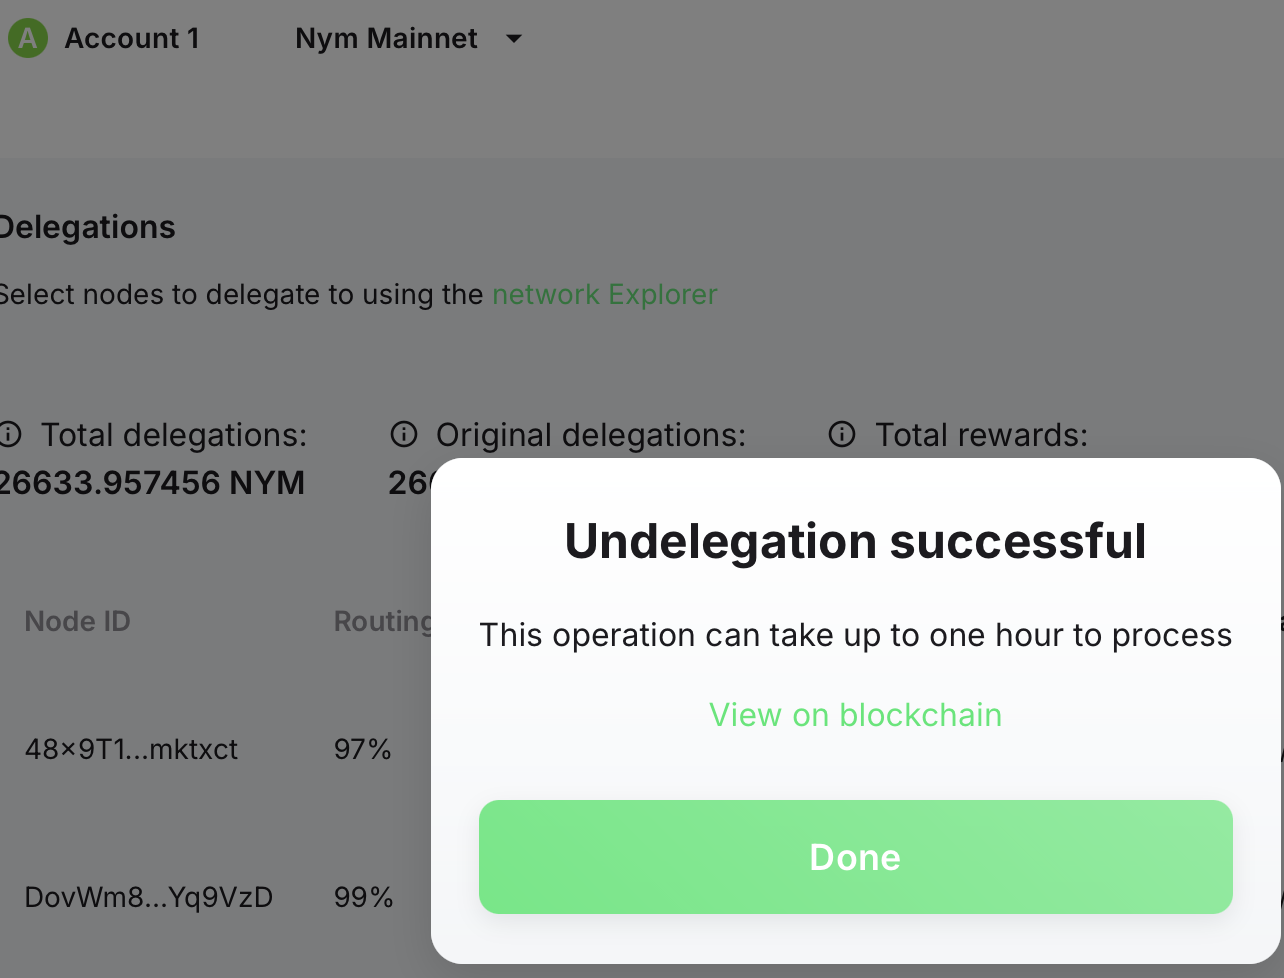This screenshot has height=978, width=1284.
Task: Open the View on blockchain link
Action: (x=855, y=715)
